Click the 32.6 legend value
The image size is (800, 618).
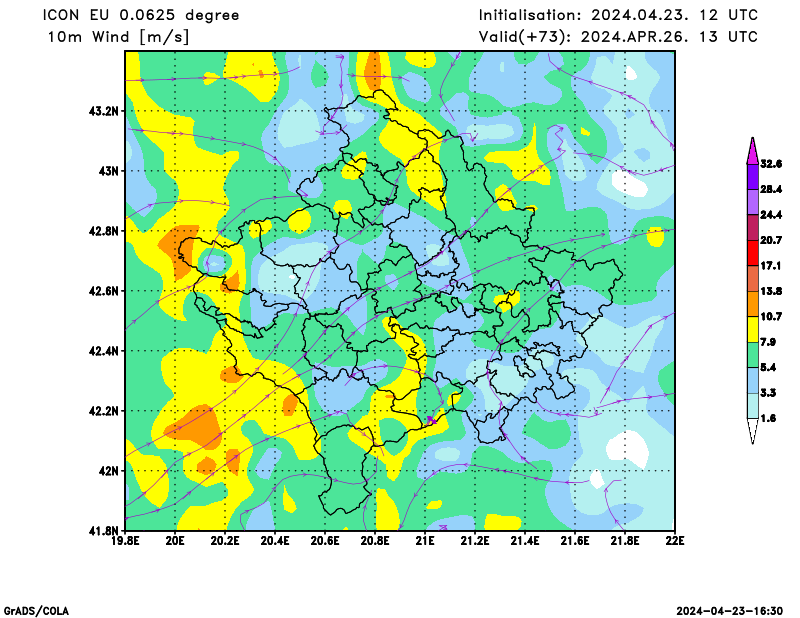(x=771, y=164)
